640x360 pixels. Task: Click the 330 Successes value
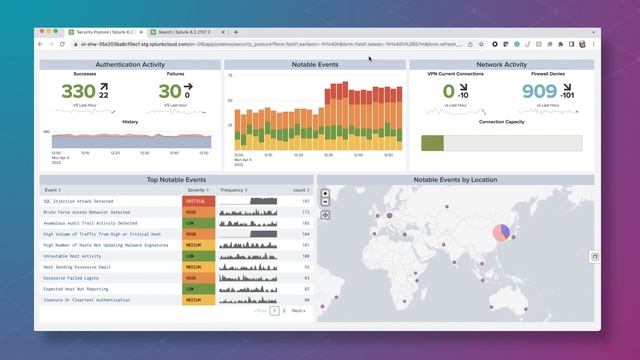pos(78,91)
